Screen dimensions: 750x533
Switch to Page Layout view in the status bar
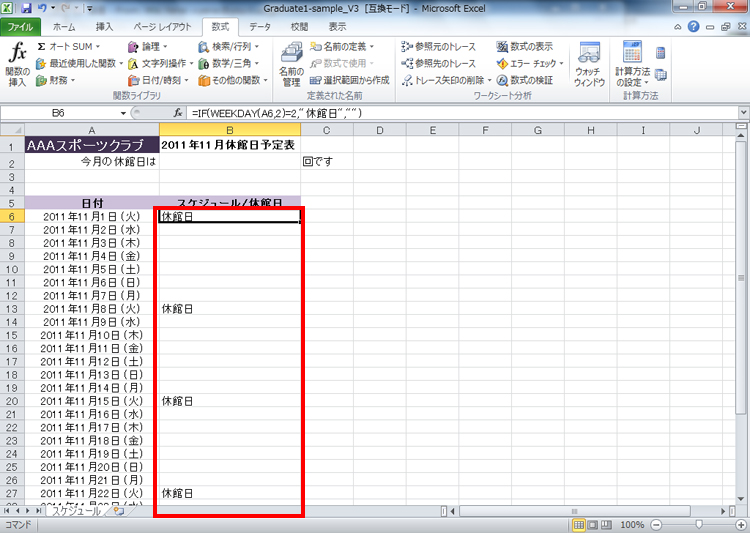click(592, 525)
